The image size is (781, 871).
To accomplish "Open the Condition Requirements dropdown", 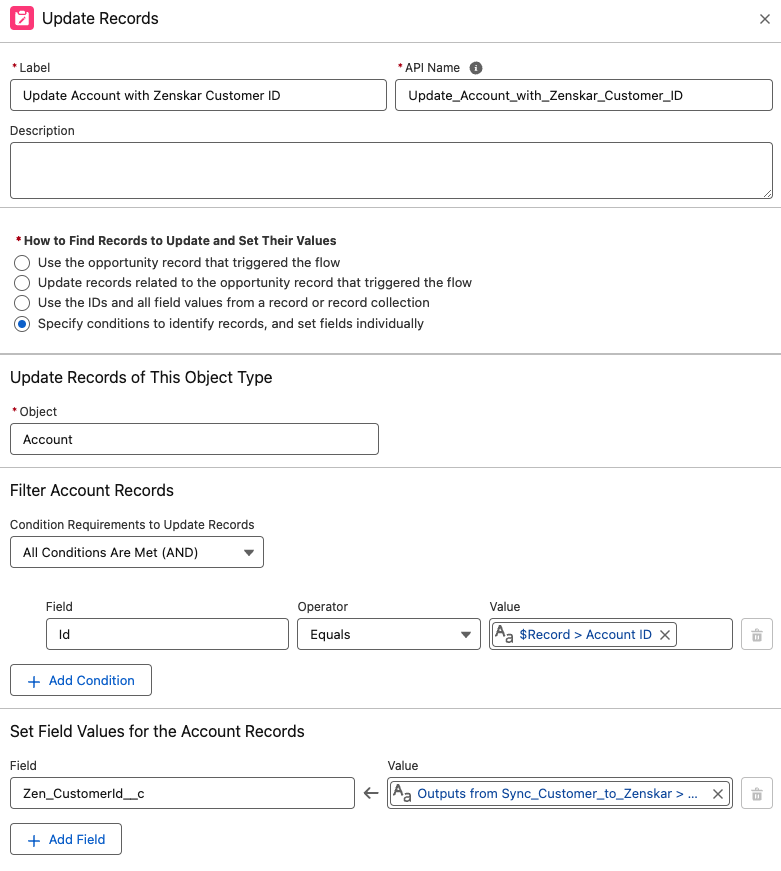I will [137, 552].
